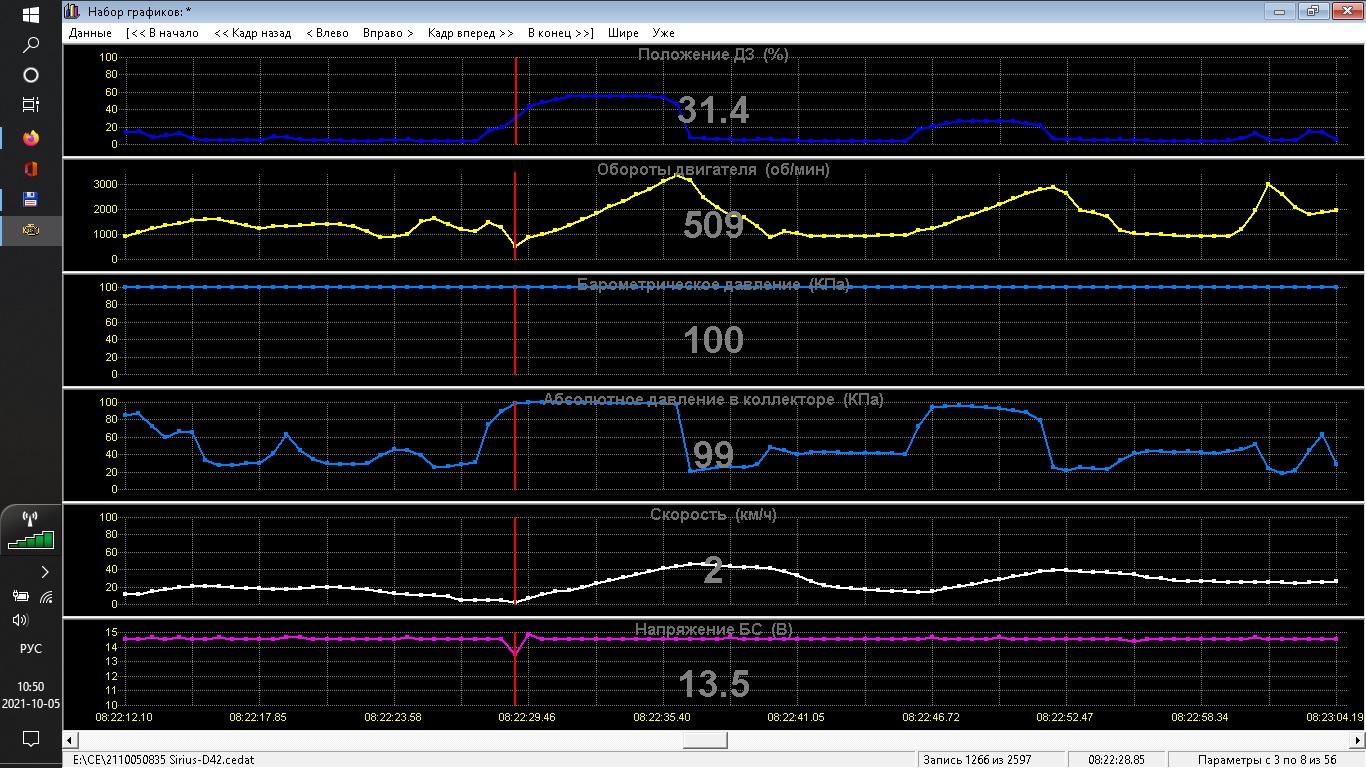Shift the graph left with Влево

pos(328,33)
